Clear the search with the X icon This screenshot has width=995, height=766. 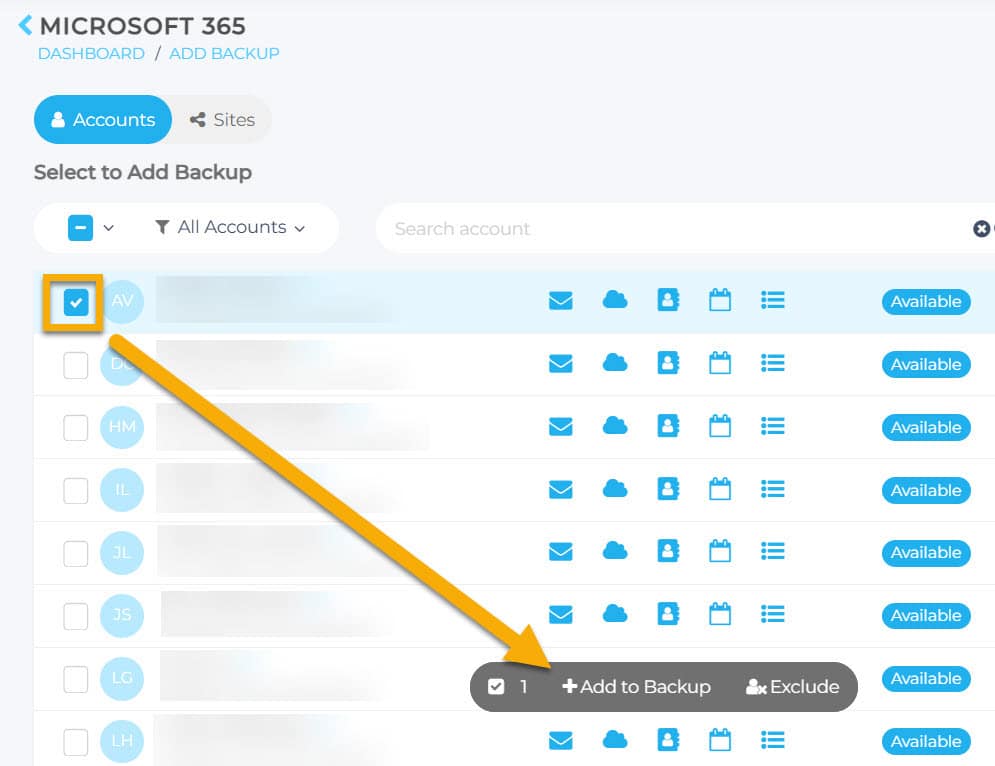pyautogui.click(x=981, y=228)
